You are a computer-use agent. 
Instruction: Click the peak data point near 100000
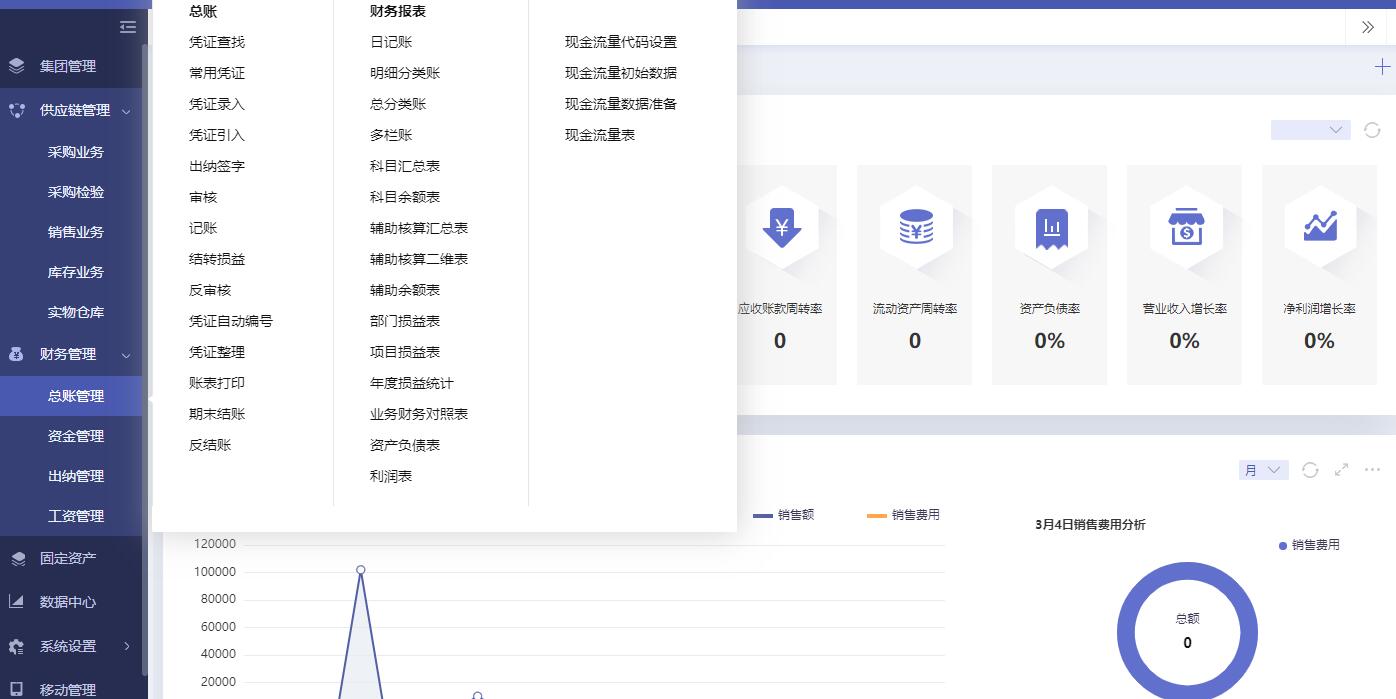[361, 570]
